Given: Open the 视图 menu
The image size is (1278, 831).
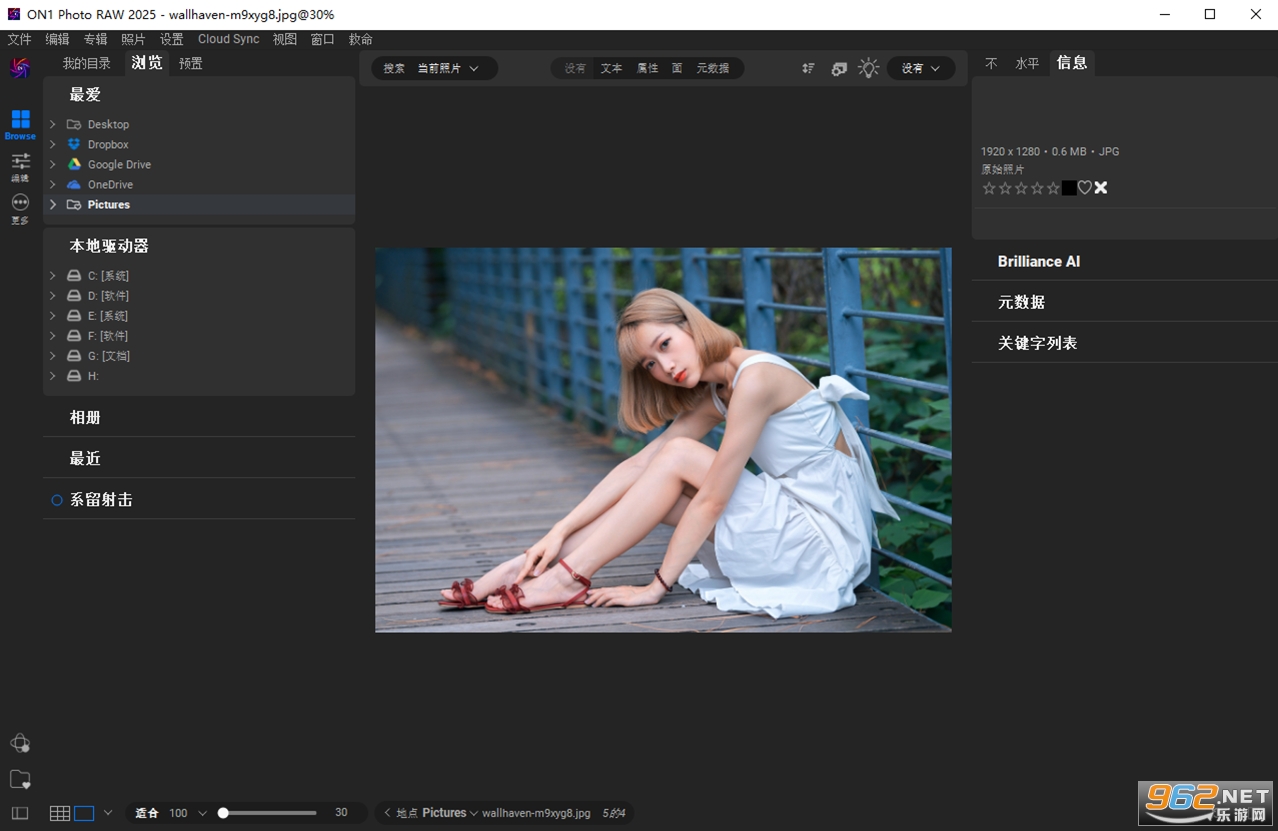Looking at the screenshot, I should coord(285,39).
